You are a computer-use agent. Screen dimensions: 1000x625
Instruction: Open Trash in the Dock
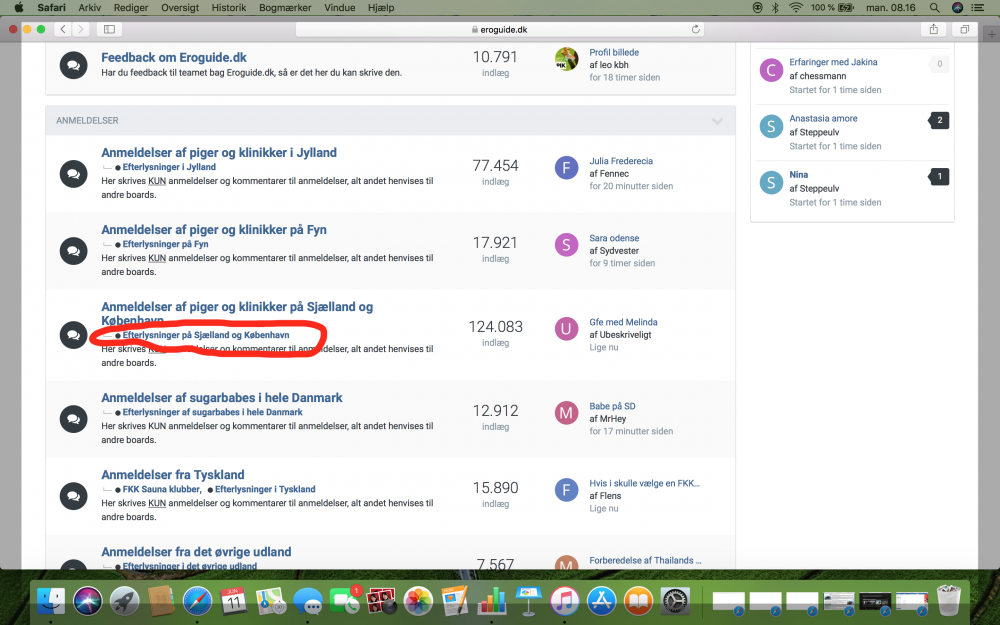[949, 601]
